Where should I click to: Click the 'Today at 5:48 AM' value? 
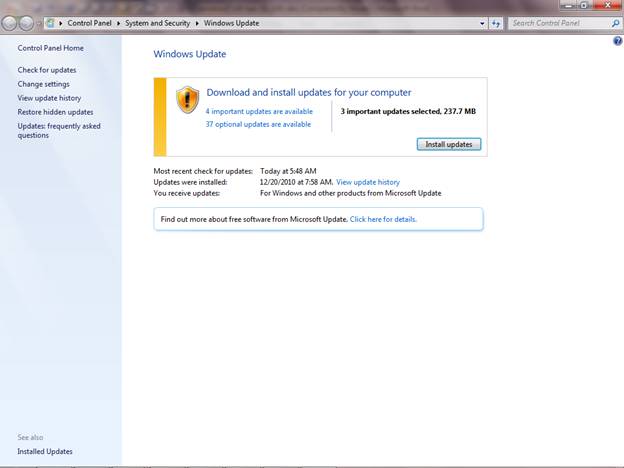click(x=288, y=171)
